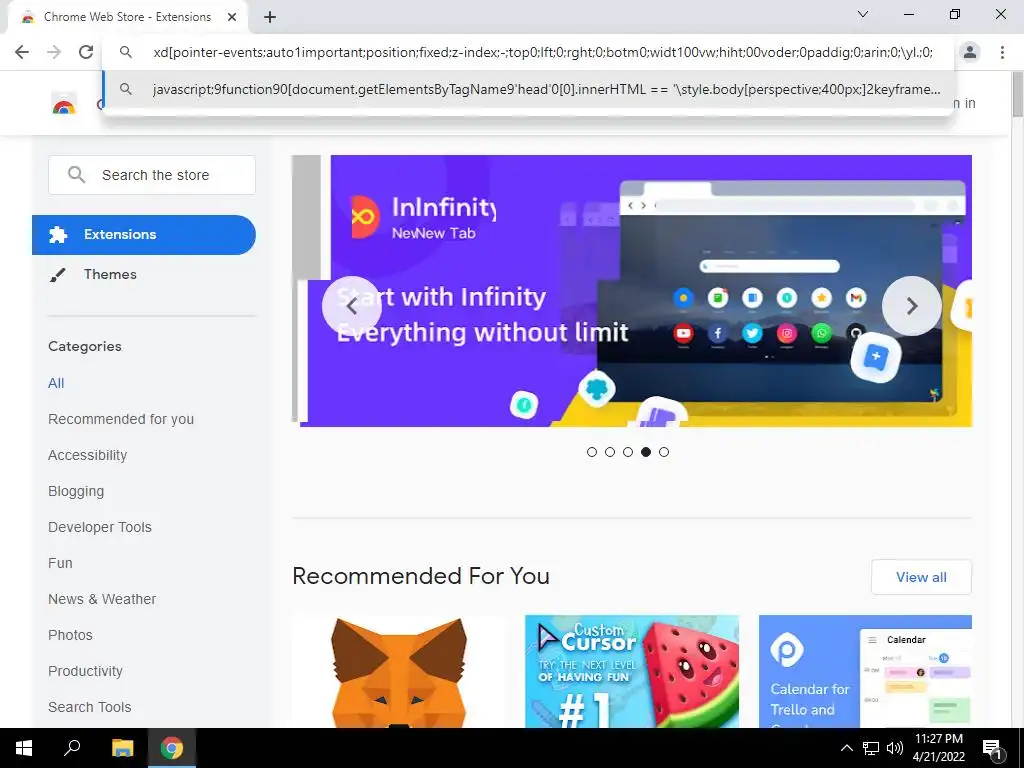
Task: Click the magnifier icon in store search
Action: pyautogui.click(x=76, y=174)
